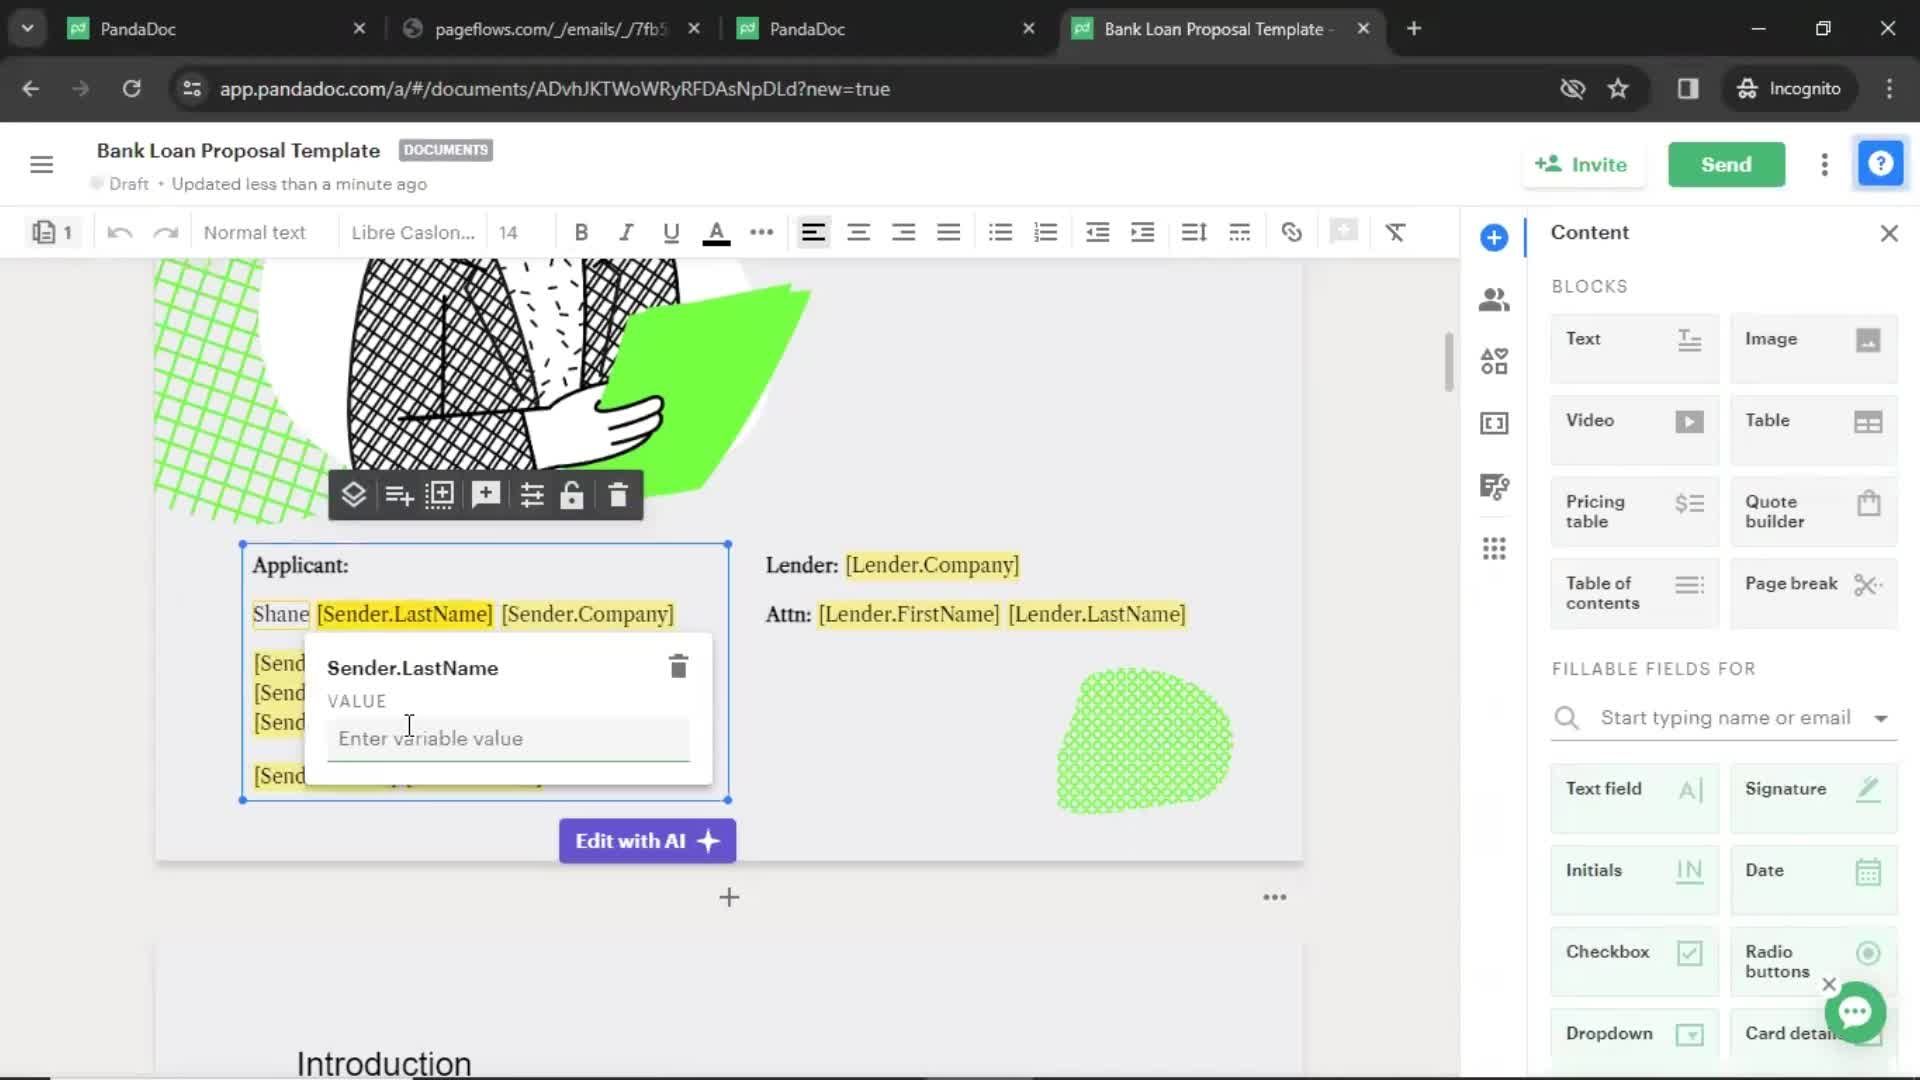
Task: Expand the font name Libre Caslon dropdown
Action: pyautogui.click(x=414, y=232)
